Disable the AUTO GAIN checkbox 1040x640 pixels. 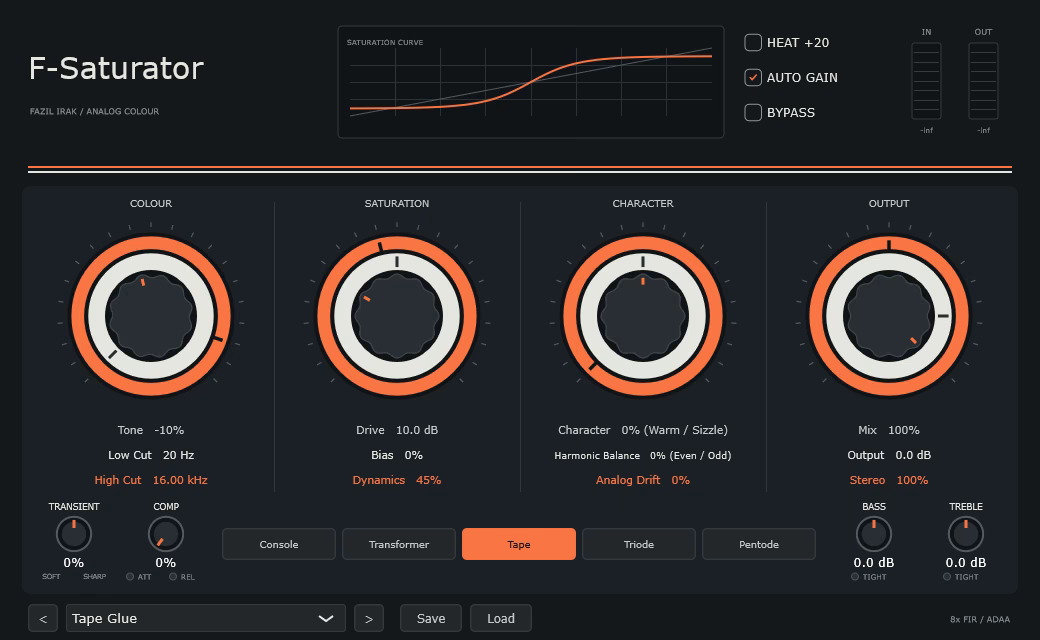[753, 78]
